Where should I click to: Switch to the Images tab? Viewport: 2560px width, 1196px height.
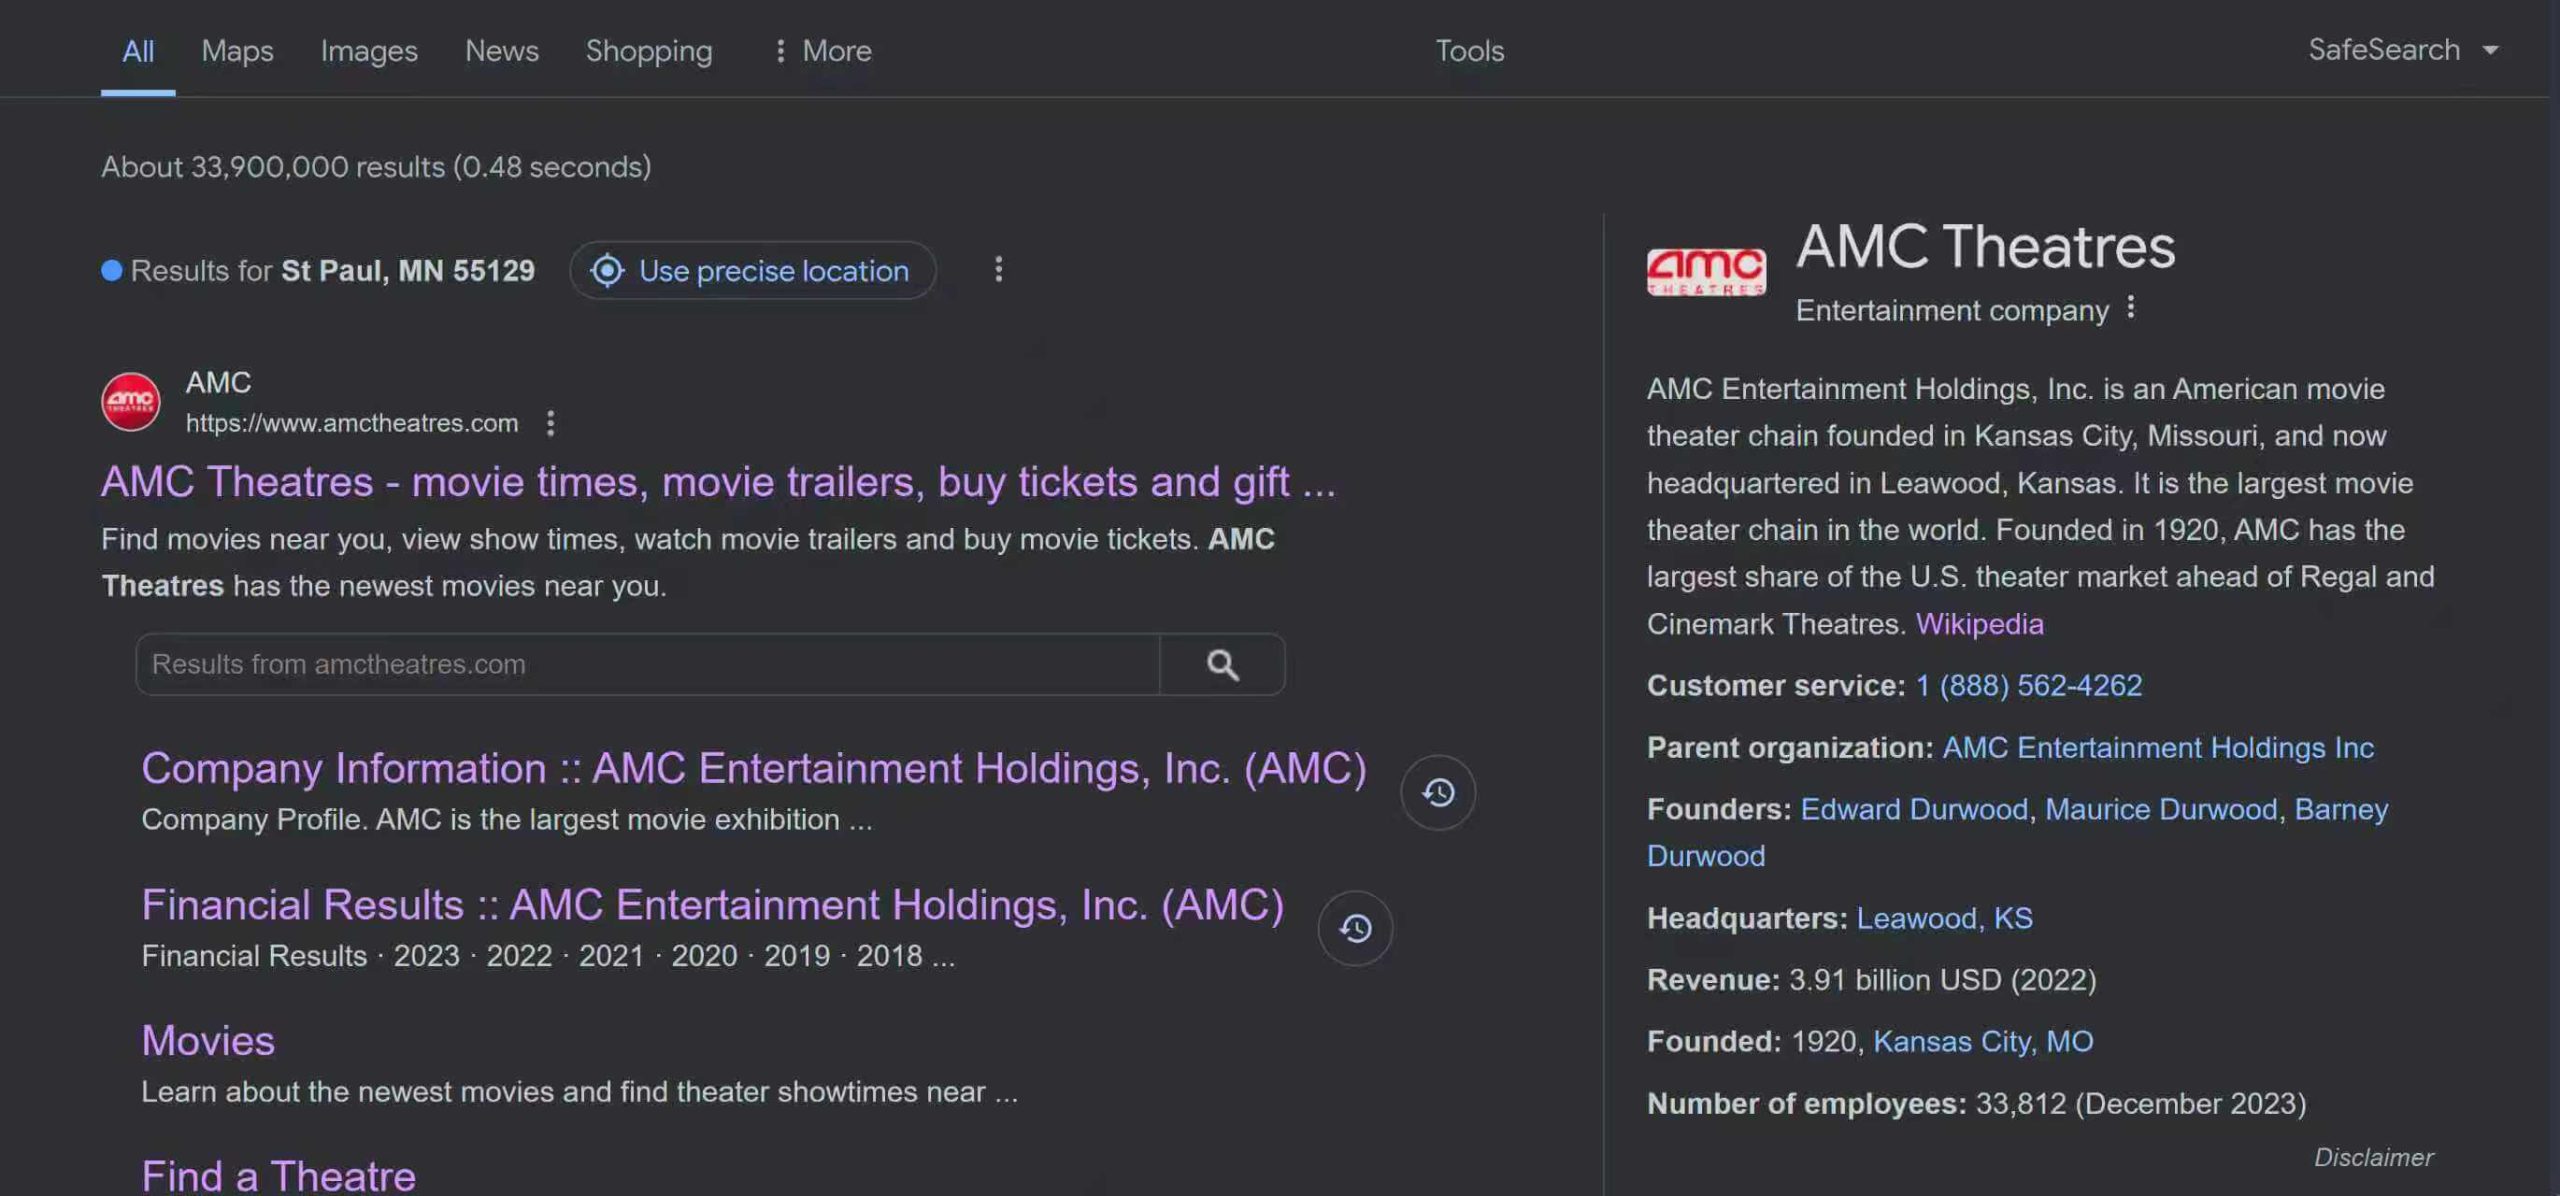click(x=369, y=51)
